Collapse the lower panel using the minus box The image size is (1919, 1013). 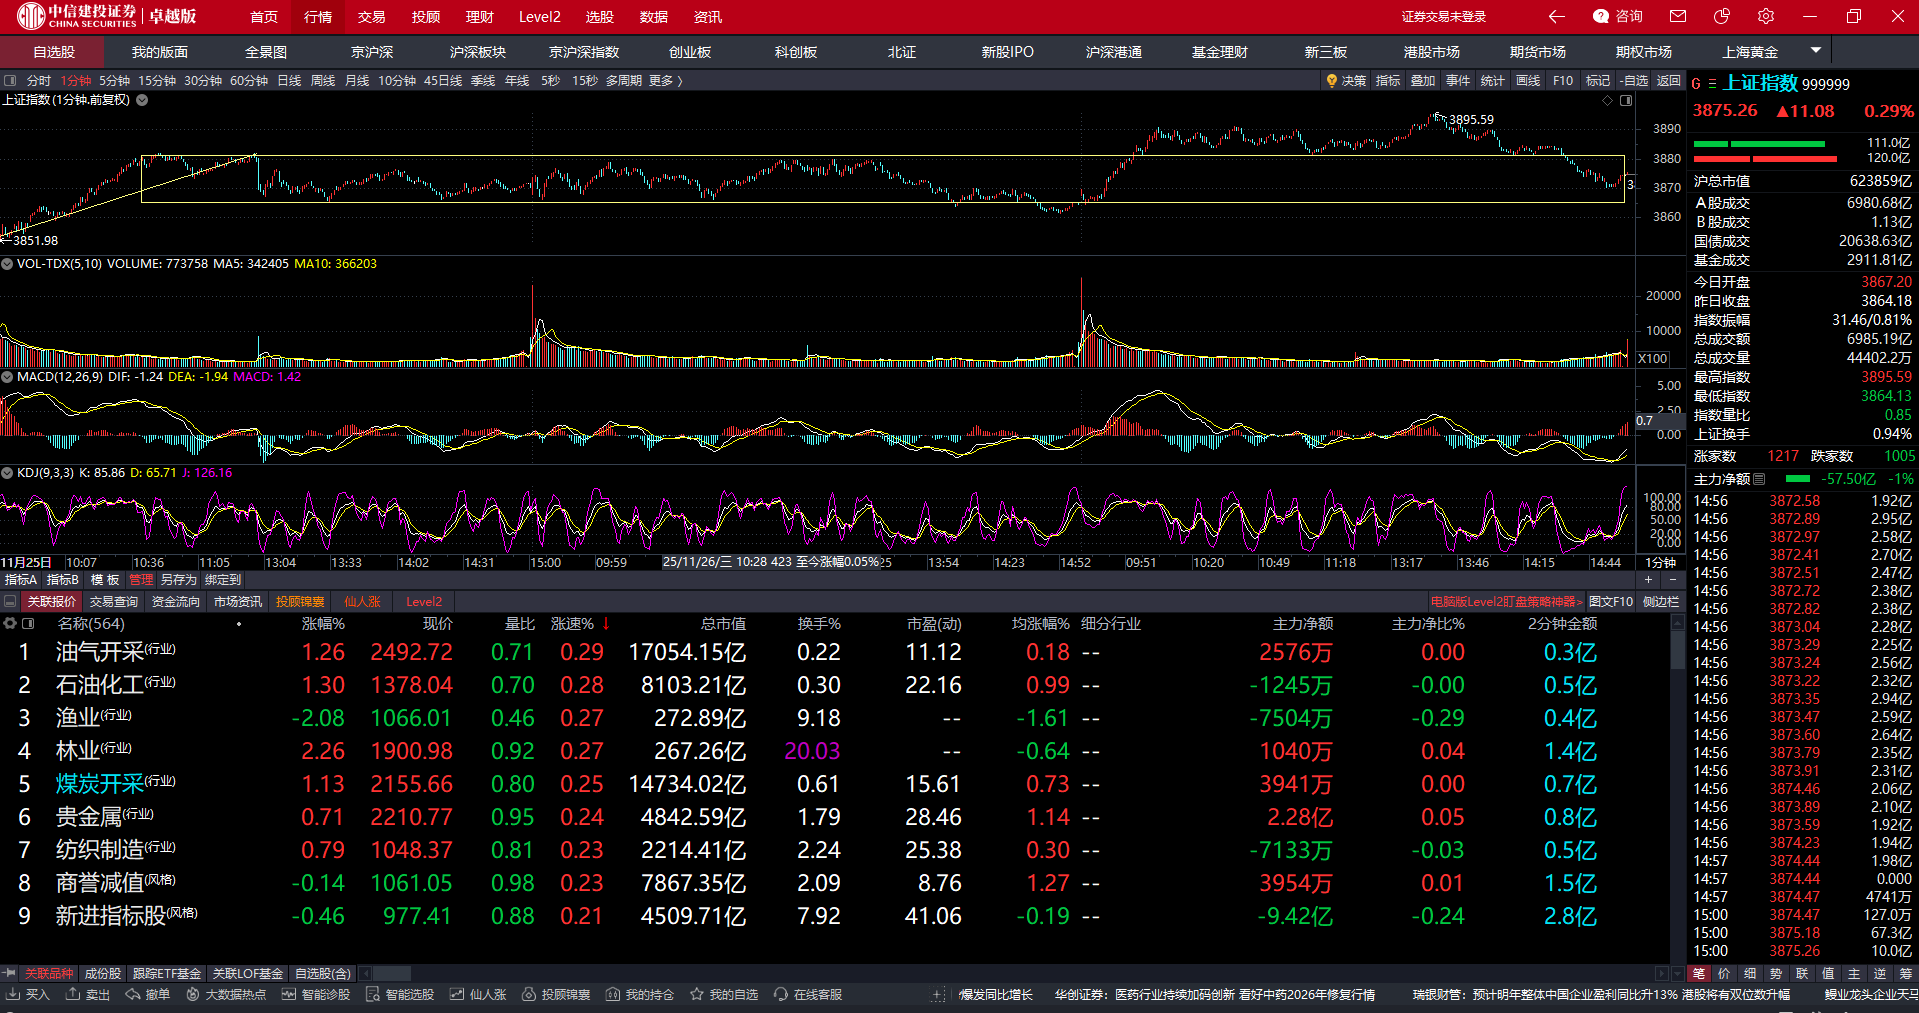pyautogui.click(x=10, y=601)
